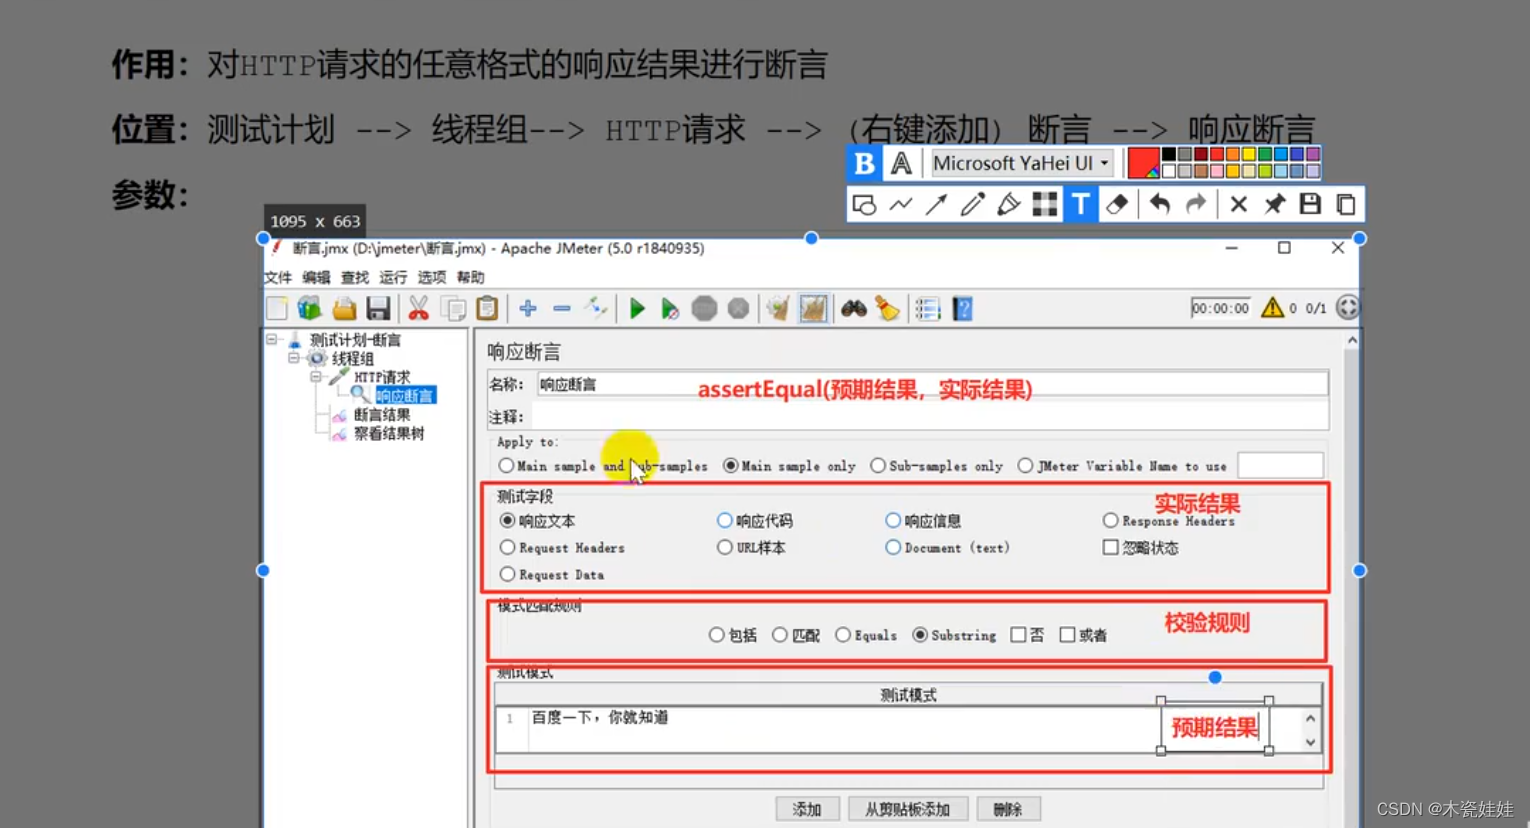
Task: Click the 删除 button
Action: [x=1008, y=809]
